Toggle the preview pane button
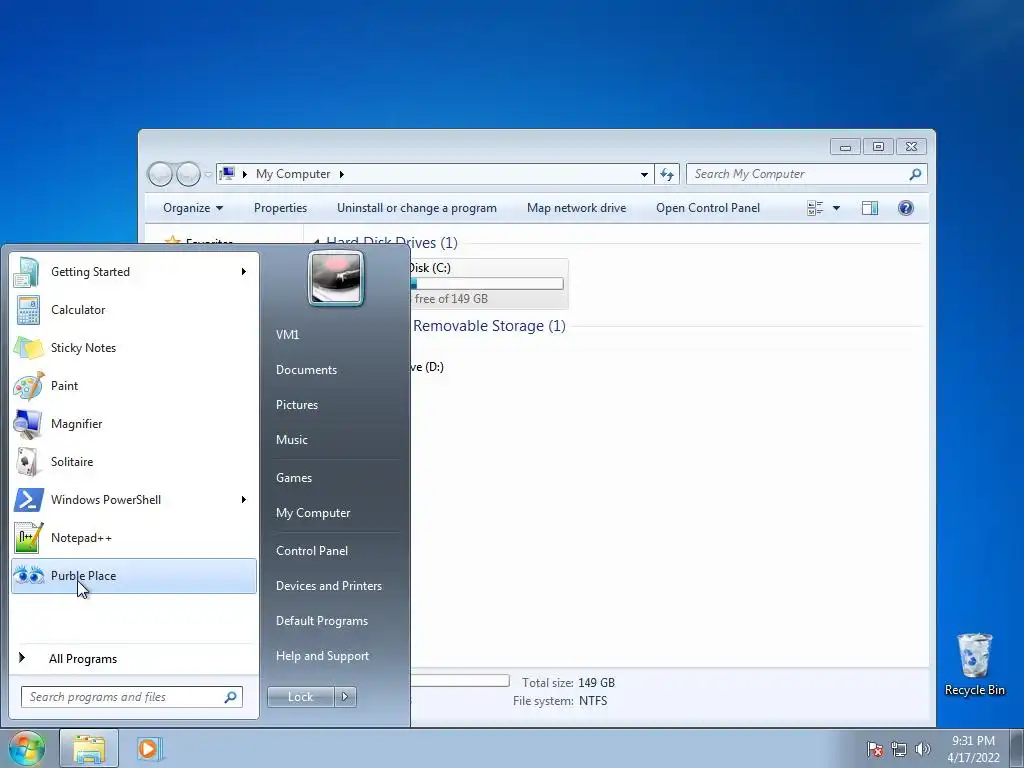Image resolution: width=1024 pixels, height=768 pixels. [870, 208]
